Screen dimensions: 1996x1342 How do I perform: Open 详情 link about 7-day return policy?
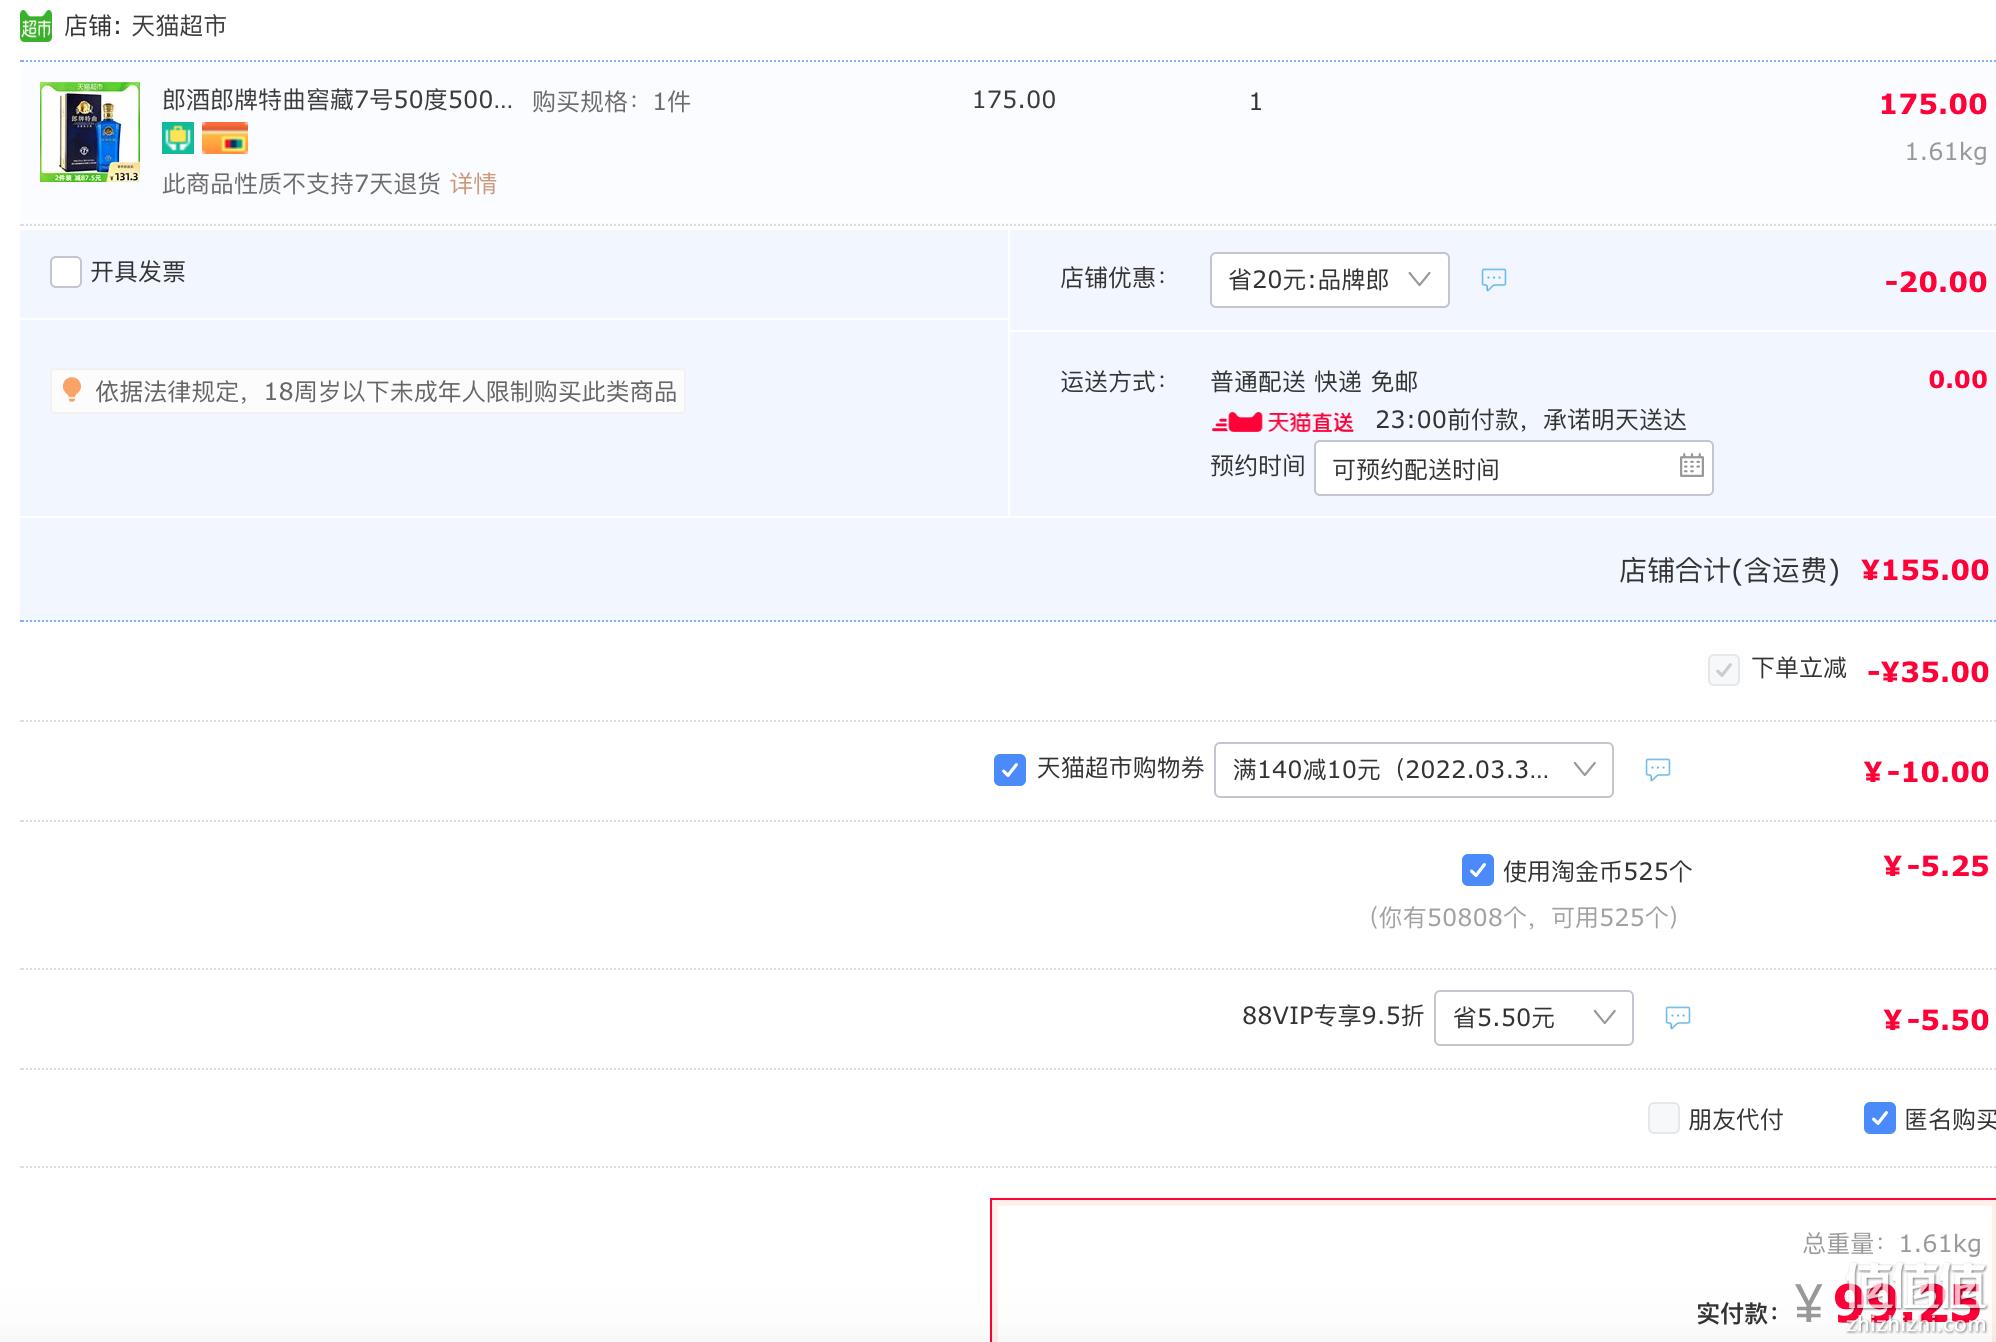pos(473,184)
